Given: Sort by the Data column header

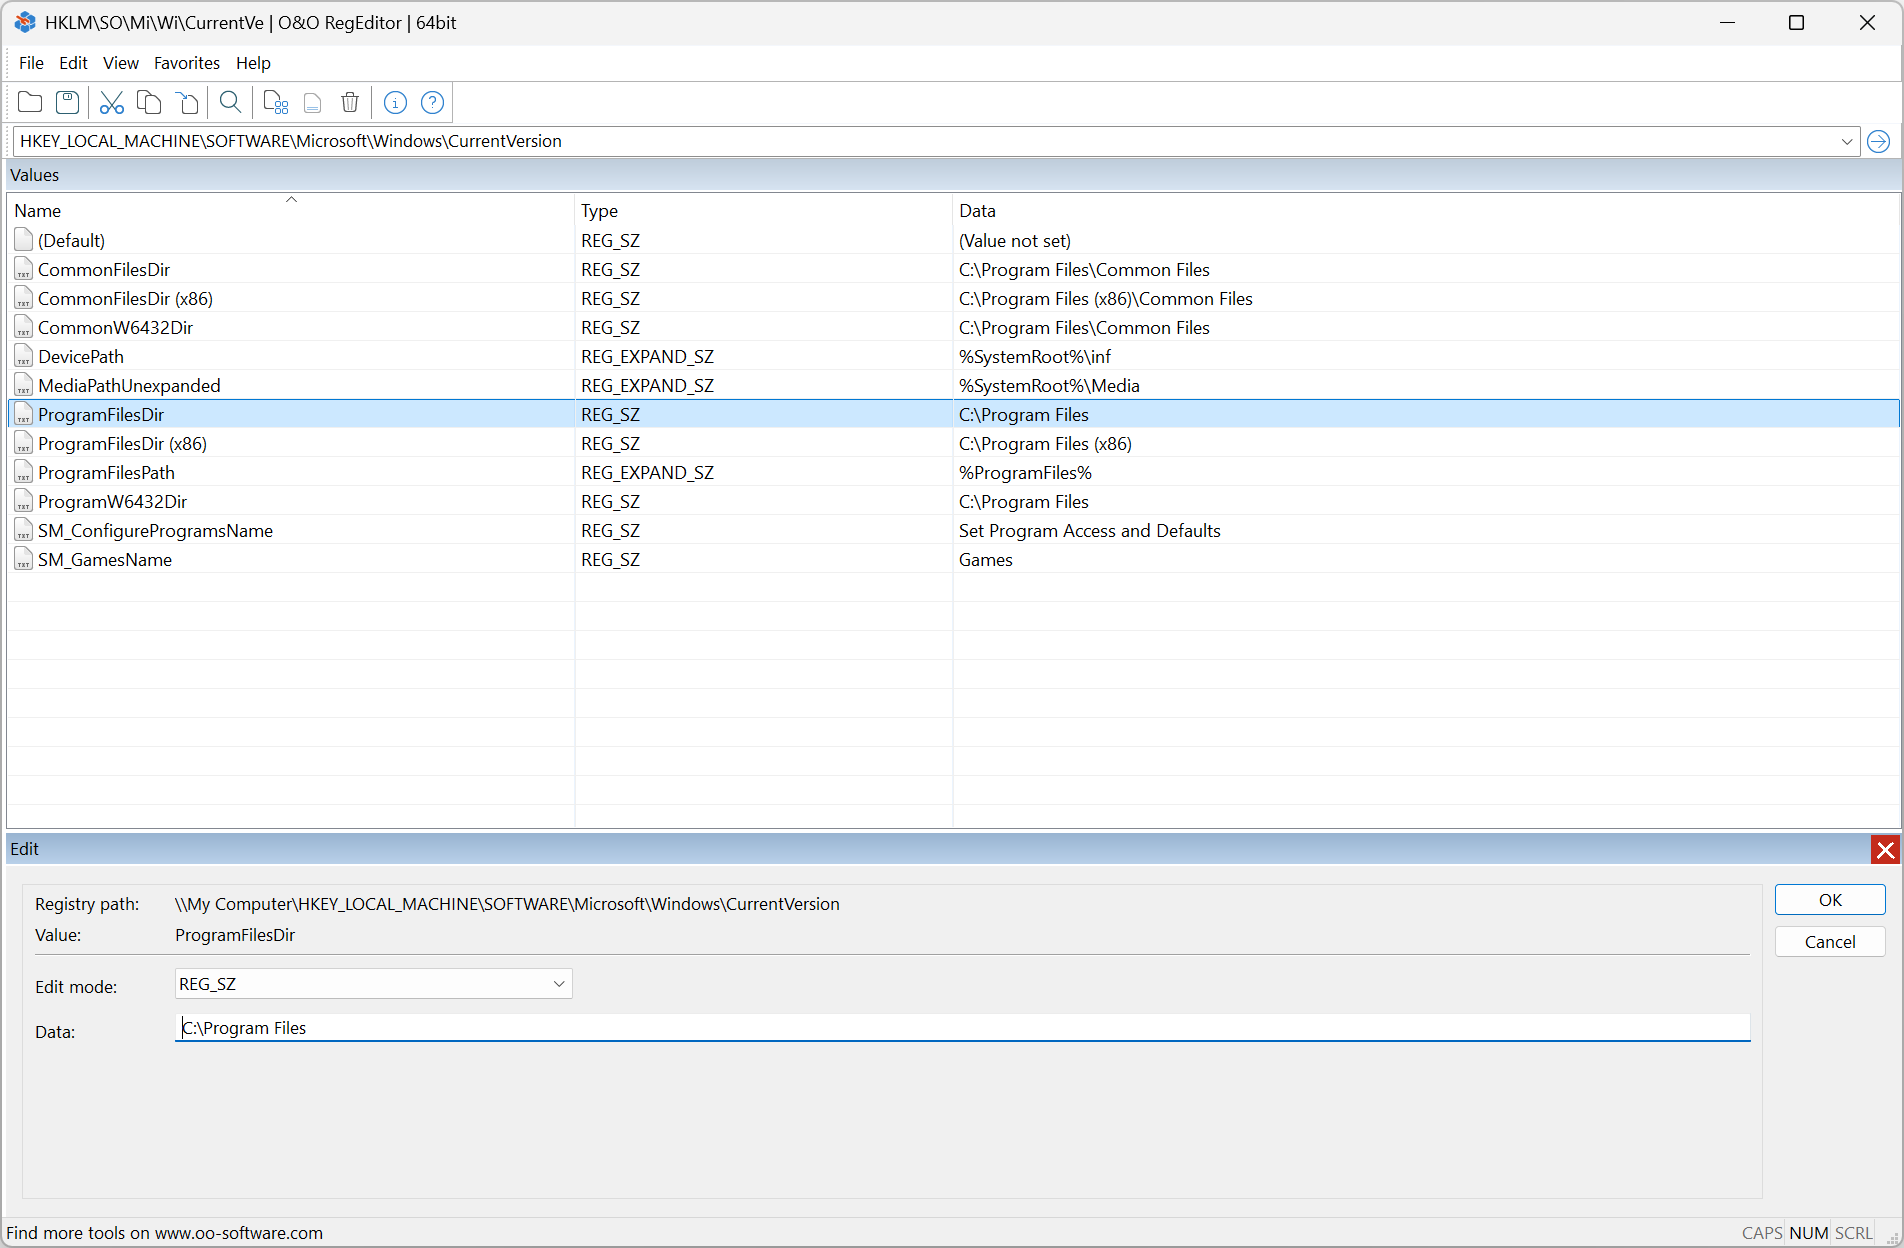Looking at the screenshot, I should pos(1426,210).
